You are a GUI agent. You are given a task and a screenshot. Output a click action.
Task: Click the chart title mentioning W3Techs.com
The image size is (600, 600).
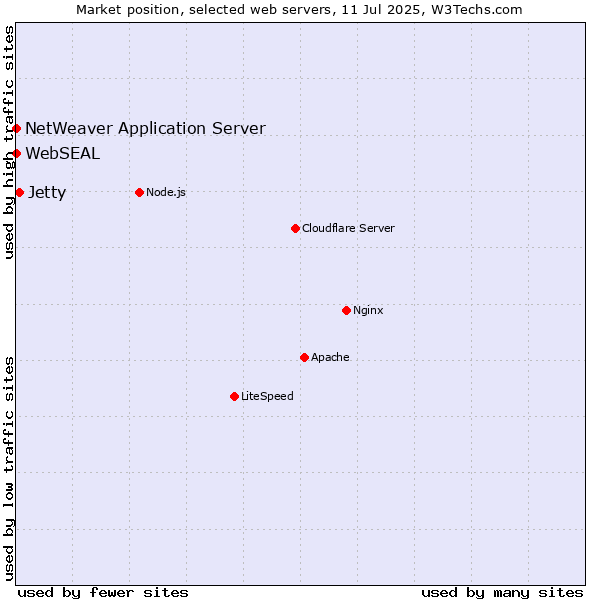pyautogui.click(x=299, y=10)
